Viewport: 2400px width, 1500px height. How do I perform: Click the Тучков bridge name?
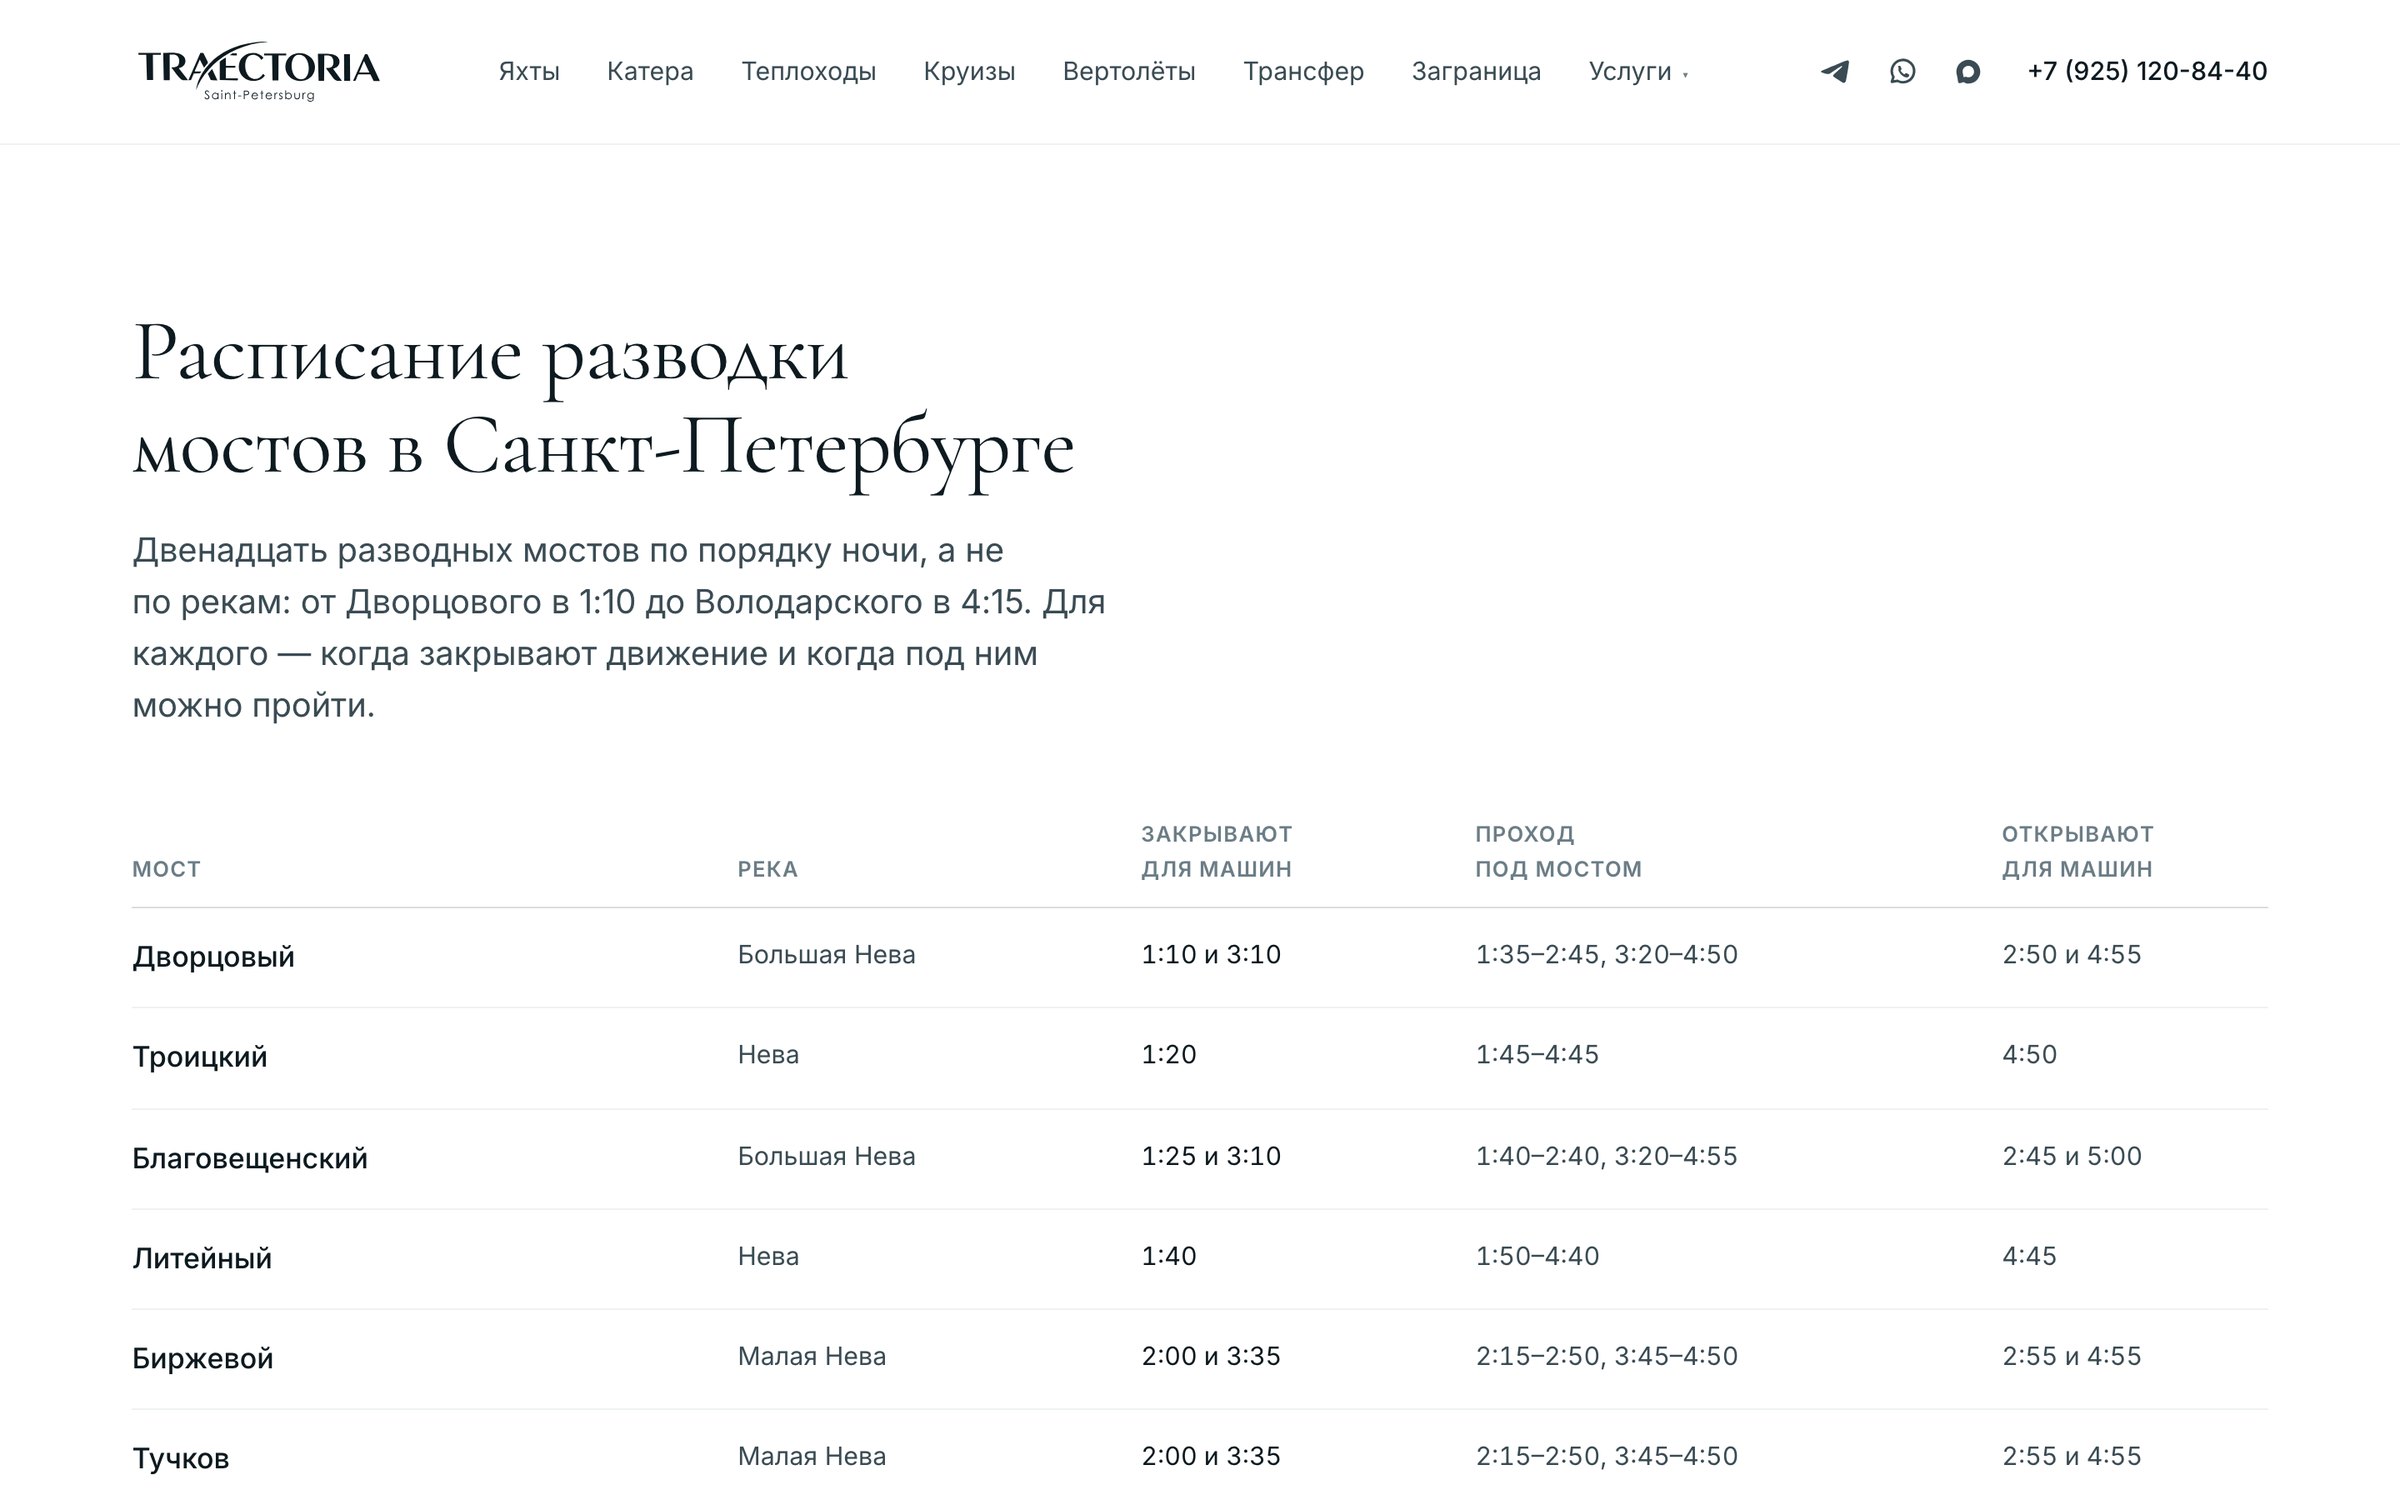tap(181, 1458)
